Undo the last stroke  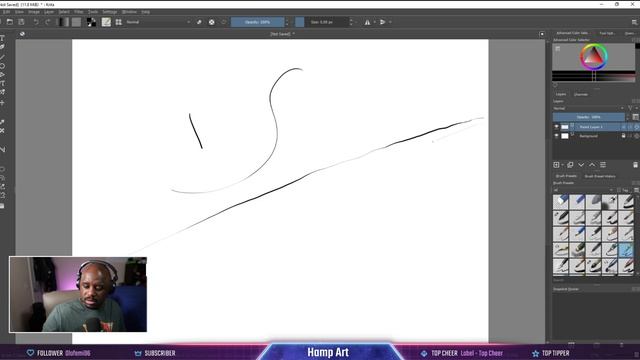pyautogui.click(x=36, y=22)
